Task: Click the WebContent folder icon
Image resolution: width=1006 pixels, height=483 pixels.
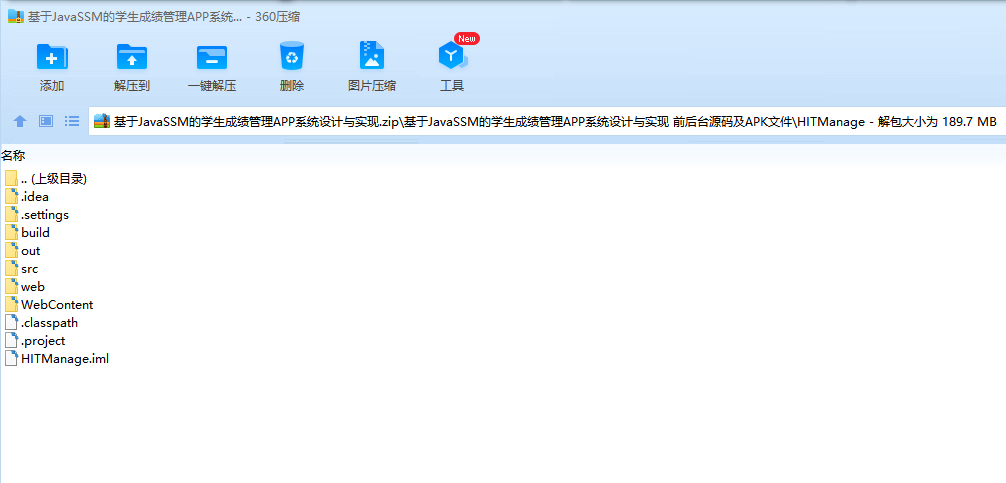Action: pyautogui.click(x=12, y=304)
